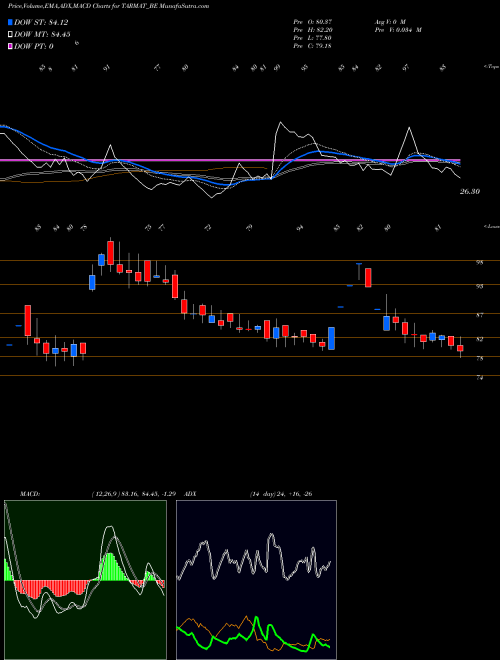This screenshot has width=500, height=660.
Task: Select the 'DOW PT: 0' legend text
Action: [34, 46]
